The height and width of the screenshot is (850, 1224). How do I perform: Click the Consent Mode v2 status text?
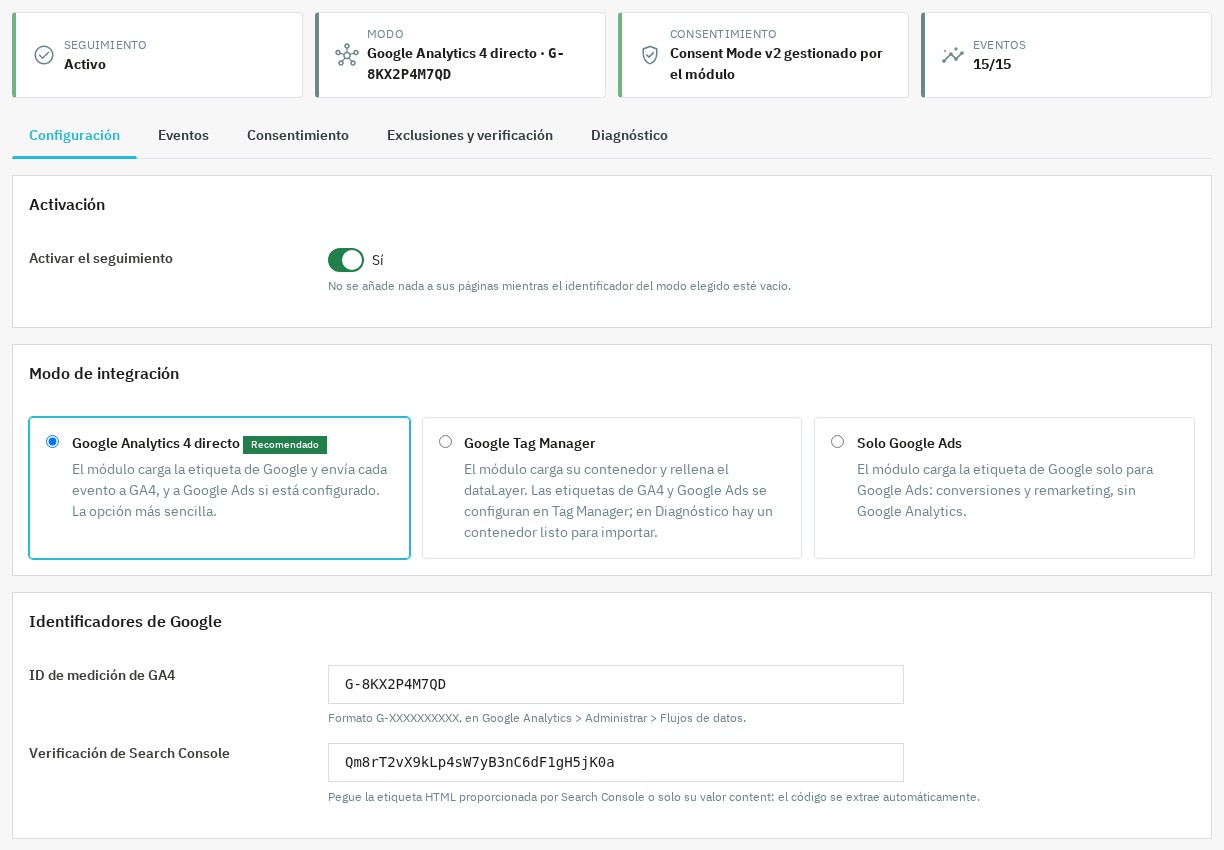click(x=776, y=64)
